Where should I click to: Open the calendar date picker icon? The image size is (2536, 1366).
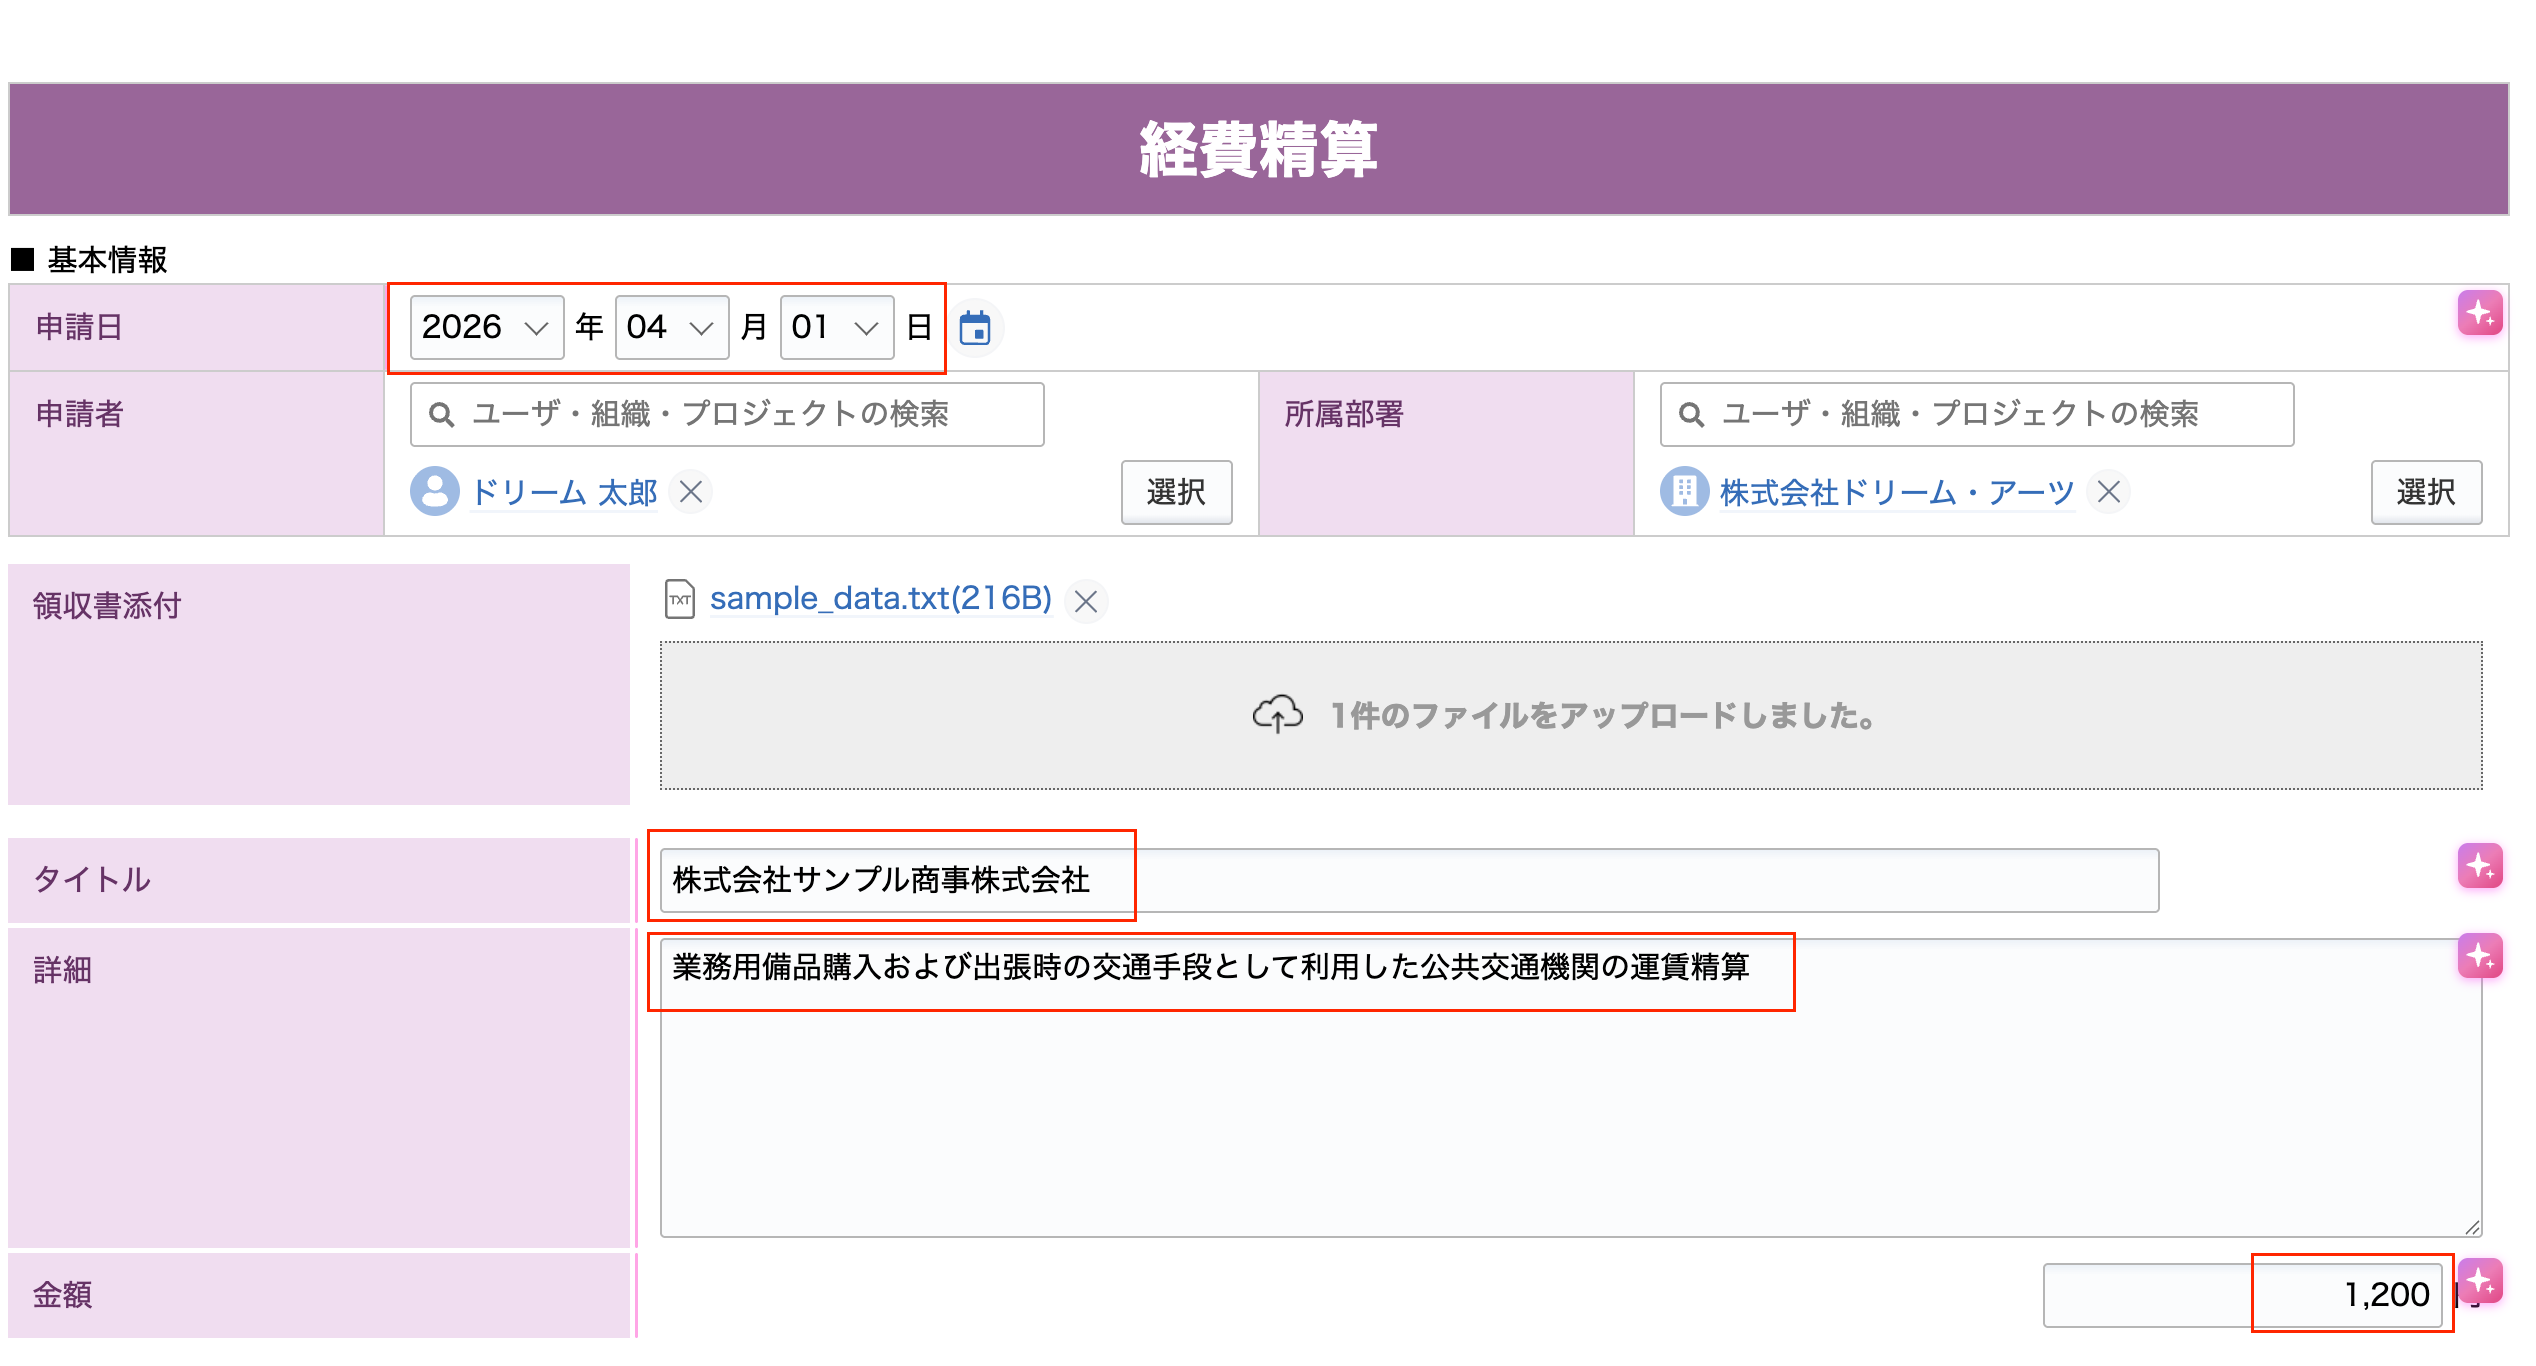pyautogui.click(x=975, y=328)
